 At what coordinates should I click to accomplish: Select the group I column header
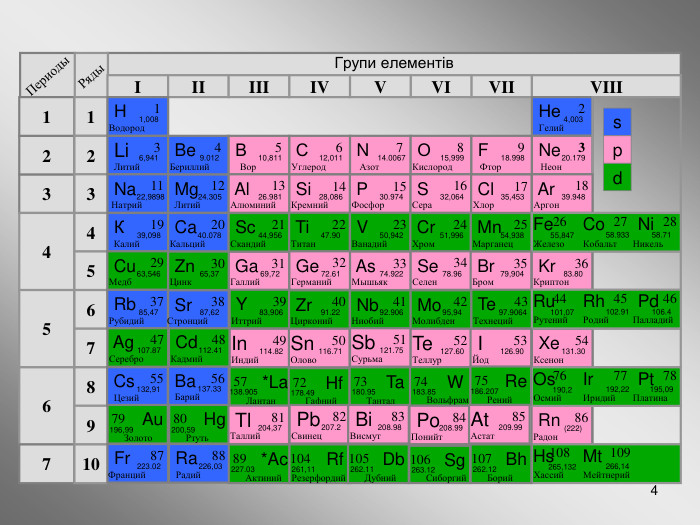[137, 85]
